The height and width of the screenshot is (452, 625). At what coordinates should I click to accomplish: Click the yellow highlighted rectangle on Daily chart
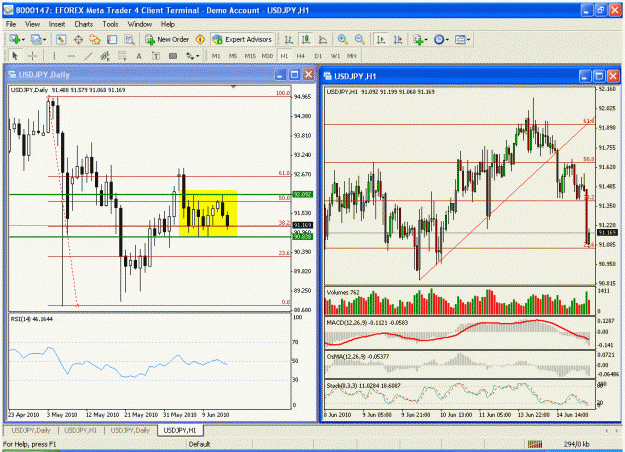pos(208,213)
